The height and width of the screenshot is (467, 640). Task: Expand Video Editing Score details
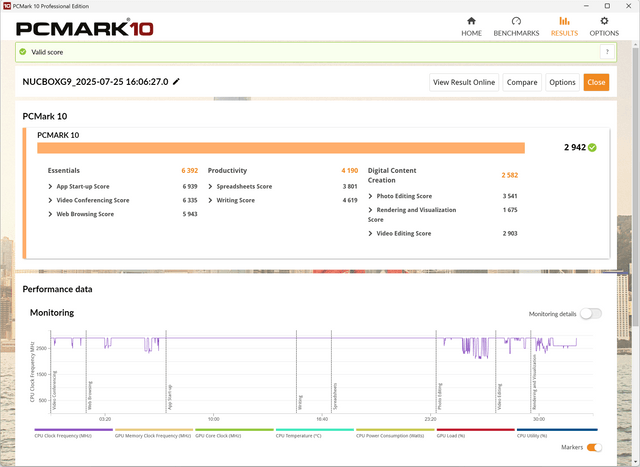tap(370, 234)
